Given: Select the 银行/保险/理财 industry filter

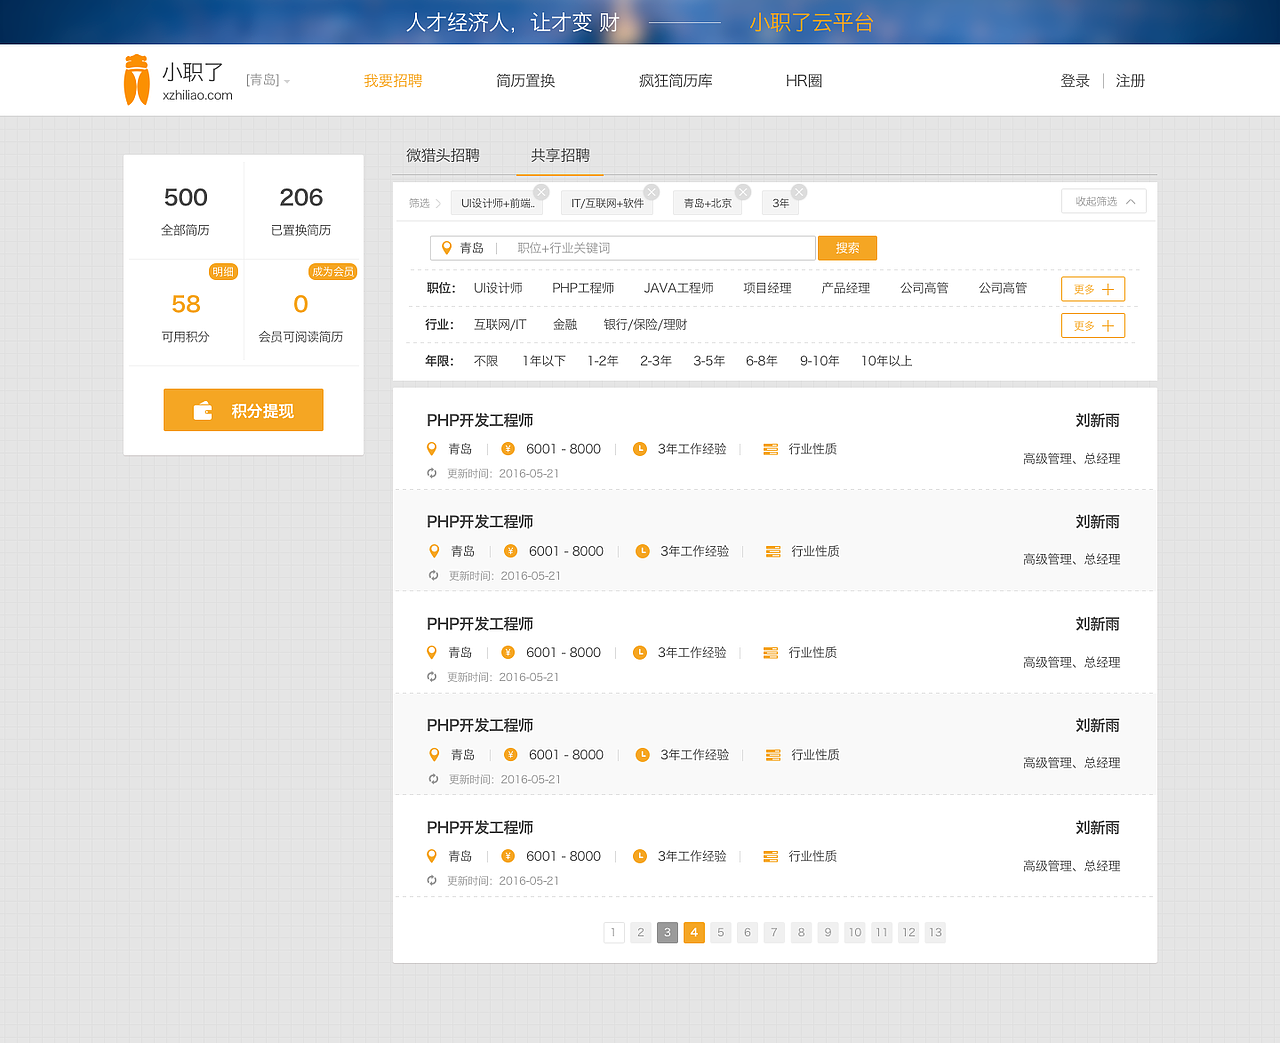Looking at the screenshot, I should (645, 325).
